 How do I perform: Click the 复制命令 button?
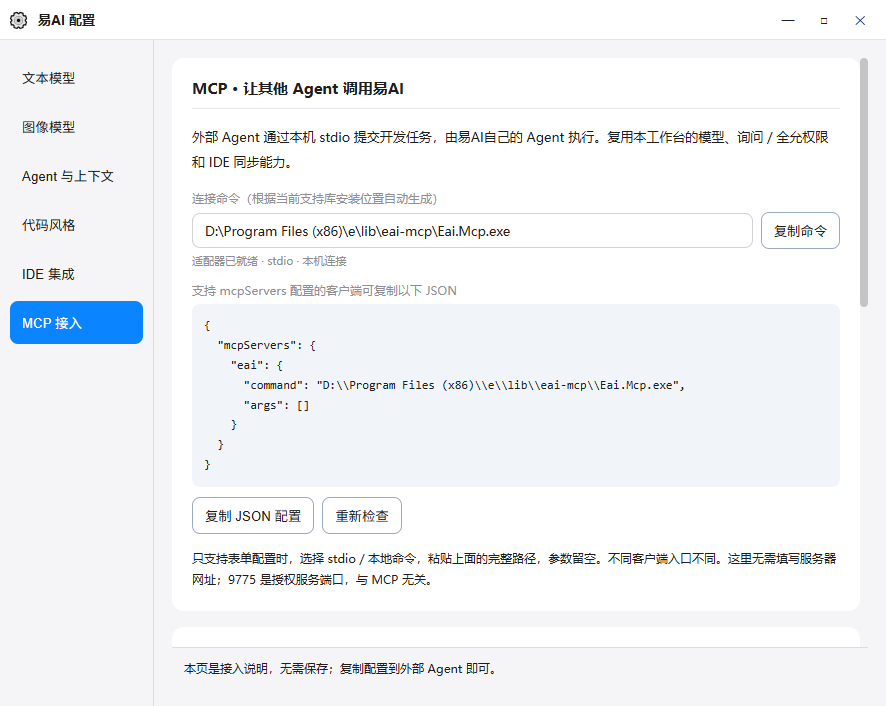coord(800,231)
